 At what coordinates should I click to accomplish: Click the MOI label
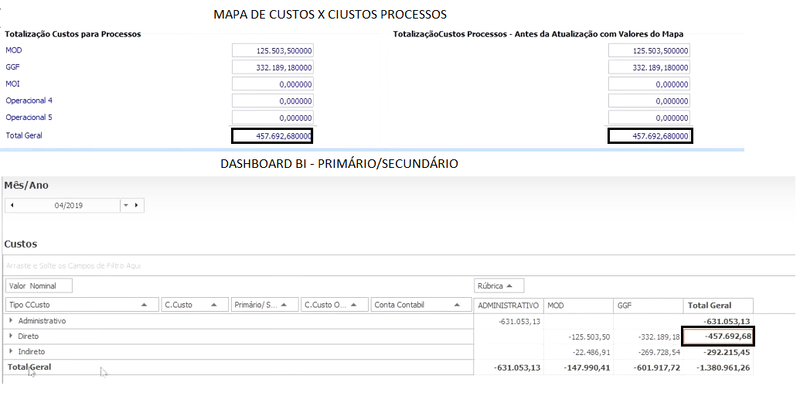click(13, 84)
